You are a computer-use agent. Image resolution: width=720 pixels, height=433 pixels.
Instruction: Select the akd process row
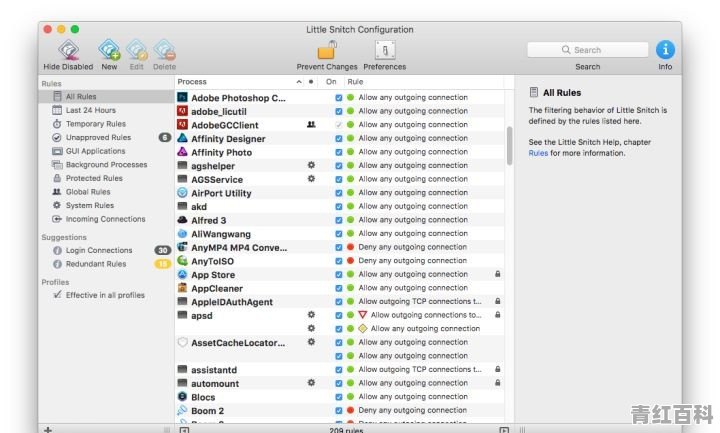pyautogui.click(x=340, y=207)
